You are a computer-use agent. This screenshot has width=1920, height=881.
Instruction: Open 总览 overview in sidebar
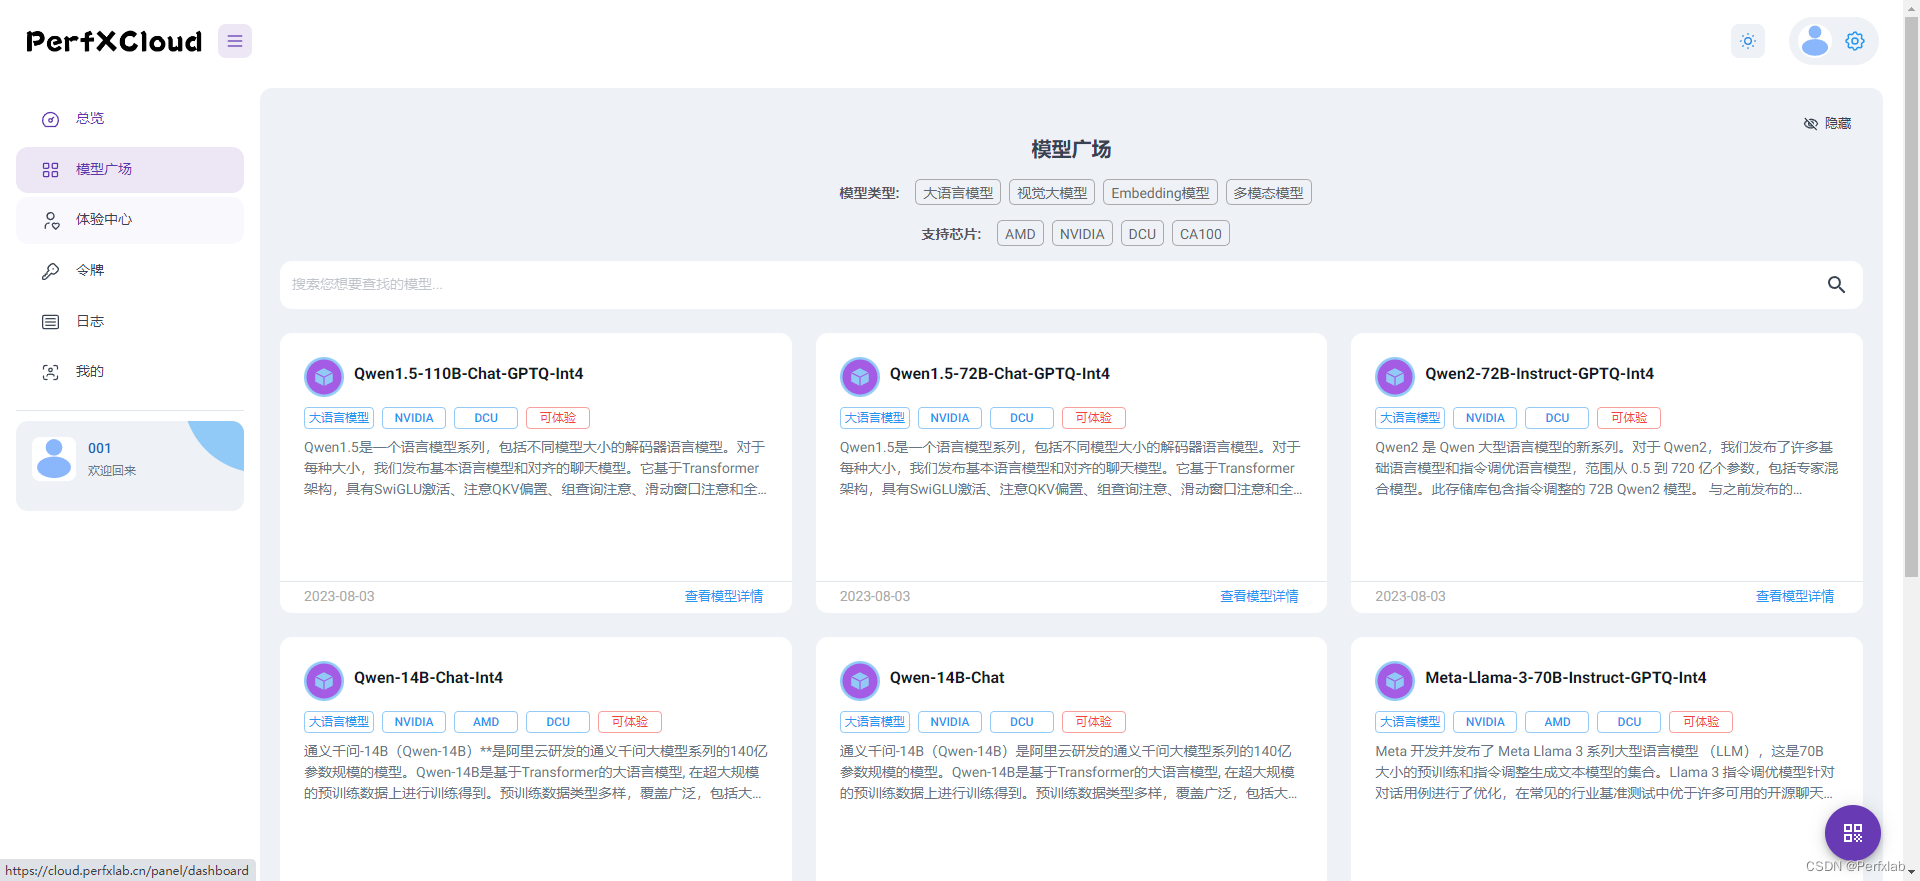coord(130,119)
